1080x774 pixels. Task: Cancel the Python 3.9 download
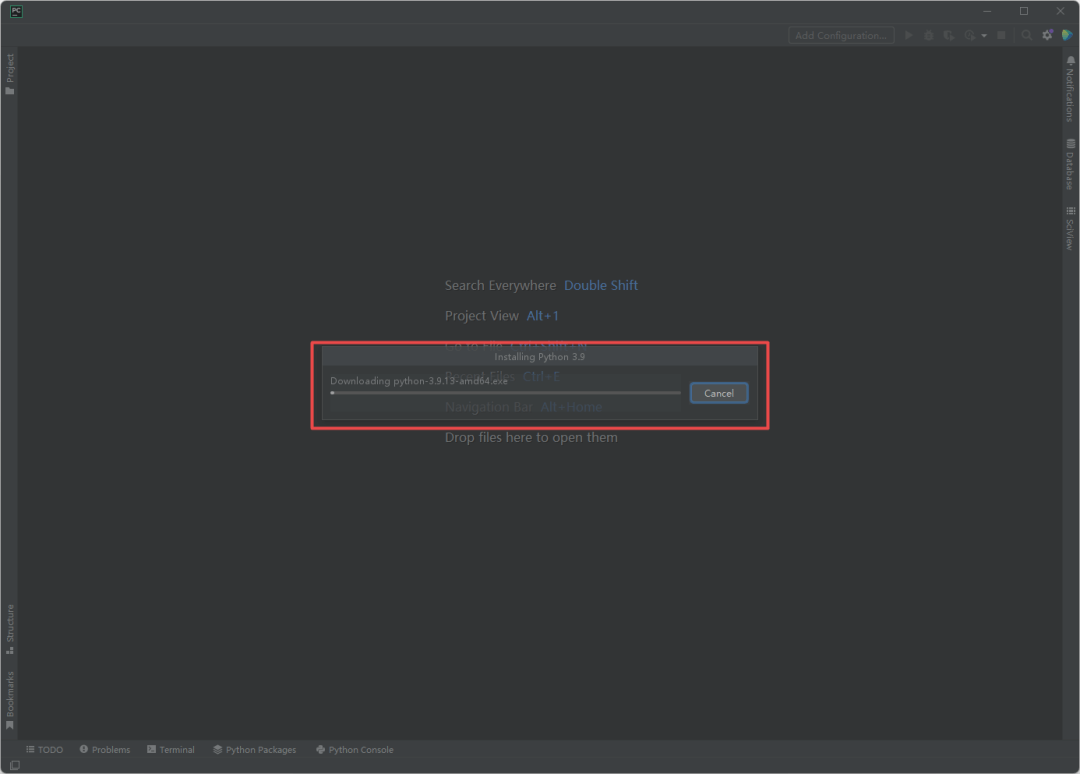718,393
